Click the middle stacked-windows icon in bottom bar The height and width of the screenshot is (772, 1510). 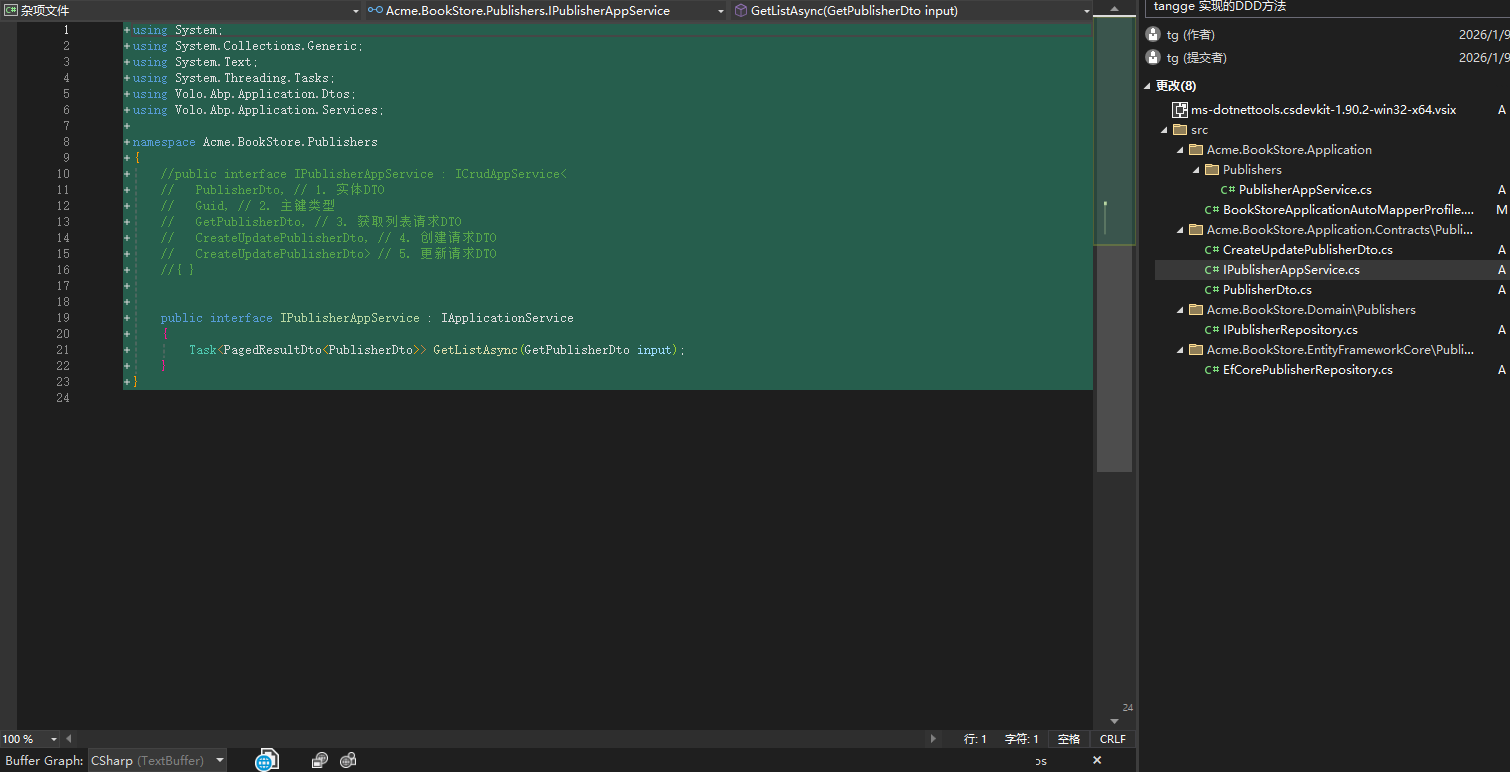(320, 760)
